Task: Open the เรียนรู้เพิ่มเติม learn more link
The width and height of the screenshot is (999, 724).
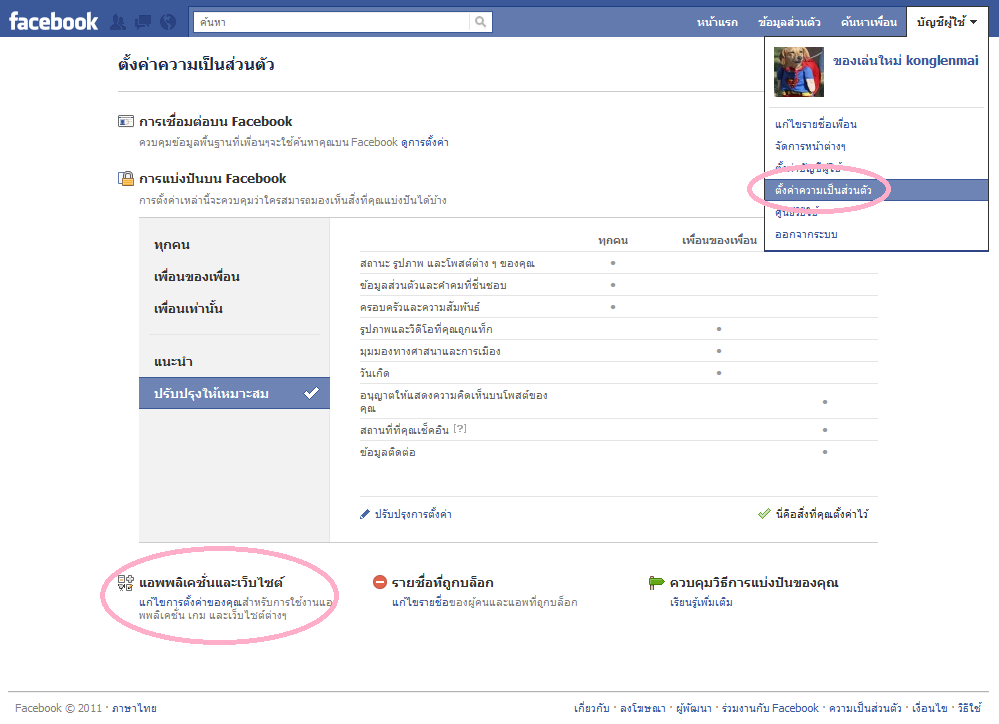Action: [701, 602]
